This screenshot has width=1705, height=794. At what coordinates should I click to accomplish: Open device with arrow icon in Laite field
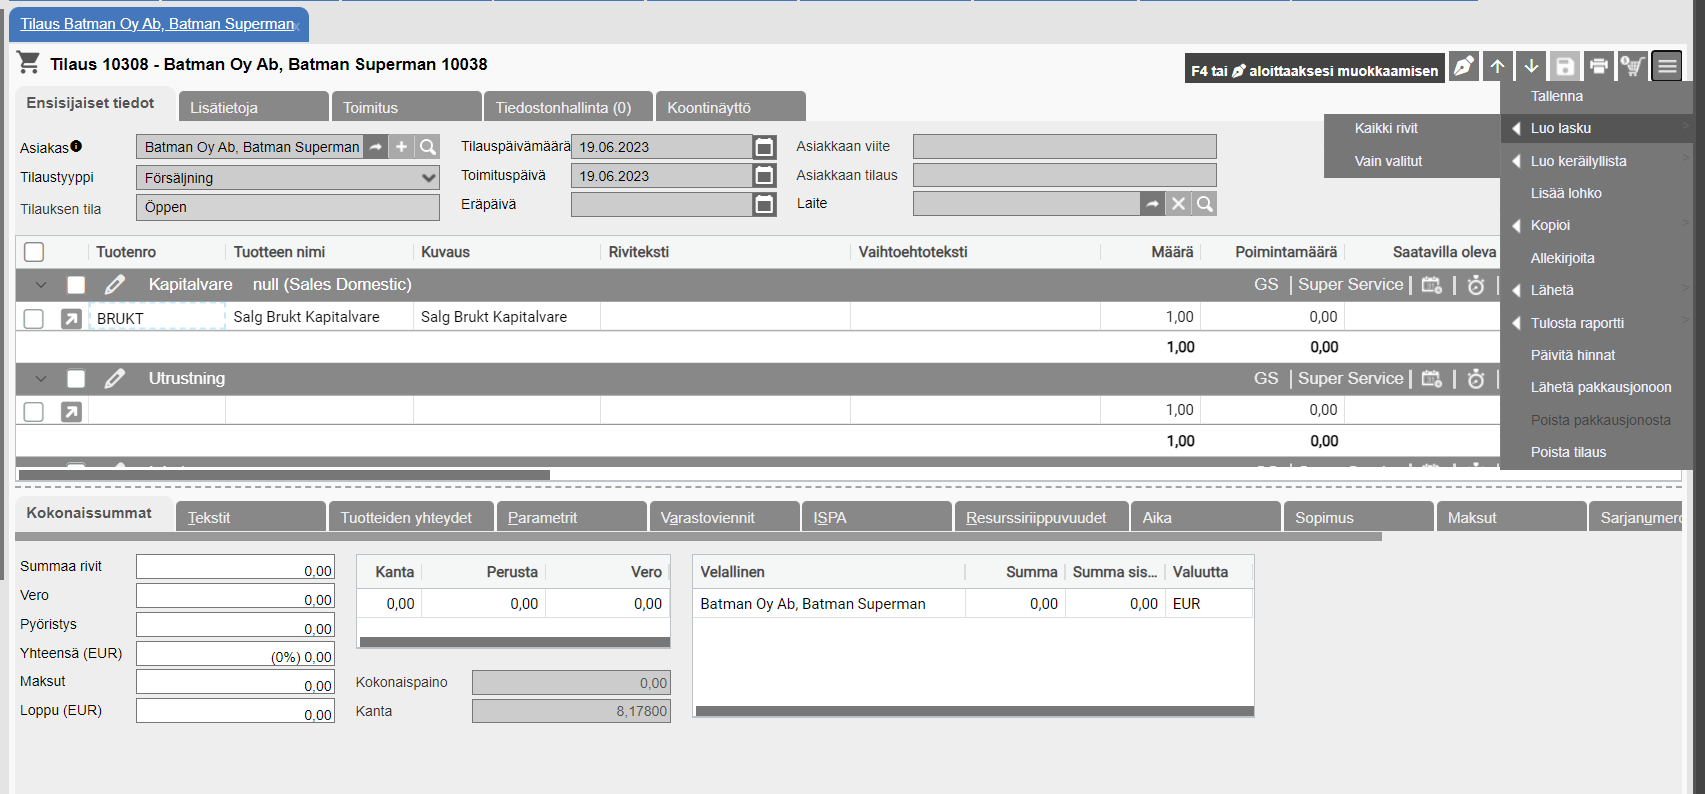1153,204
